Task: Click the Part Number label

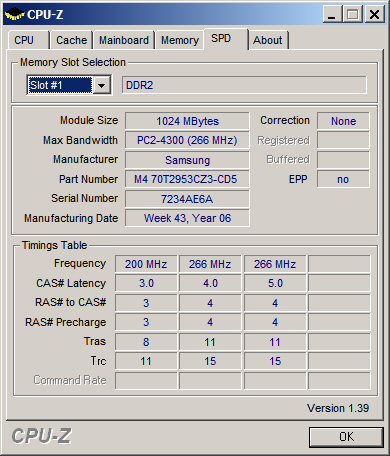Action: tap(88, 179)
